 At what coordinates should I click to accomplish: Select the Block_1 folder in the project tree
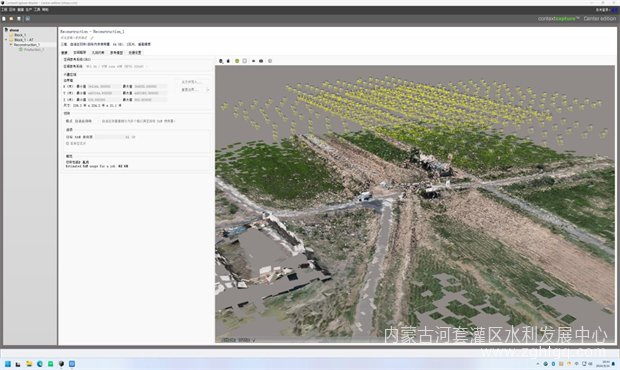(x=18, y=35)
